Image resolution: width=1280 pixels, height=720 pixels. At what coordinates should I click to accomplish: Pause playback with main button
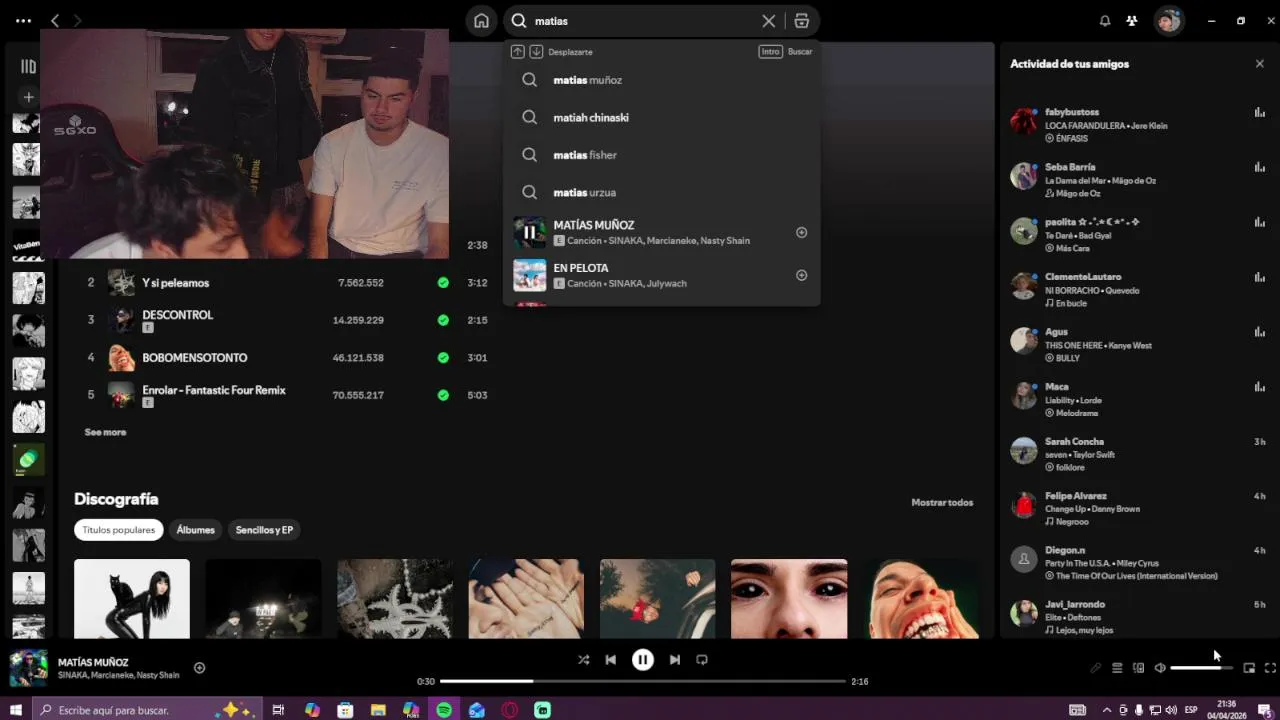[x=643, y=660]
